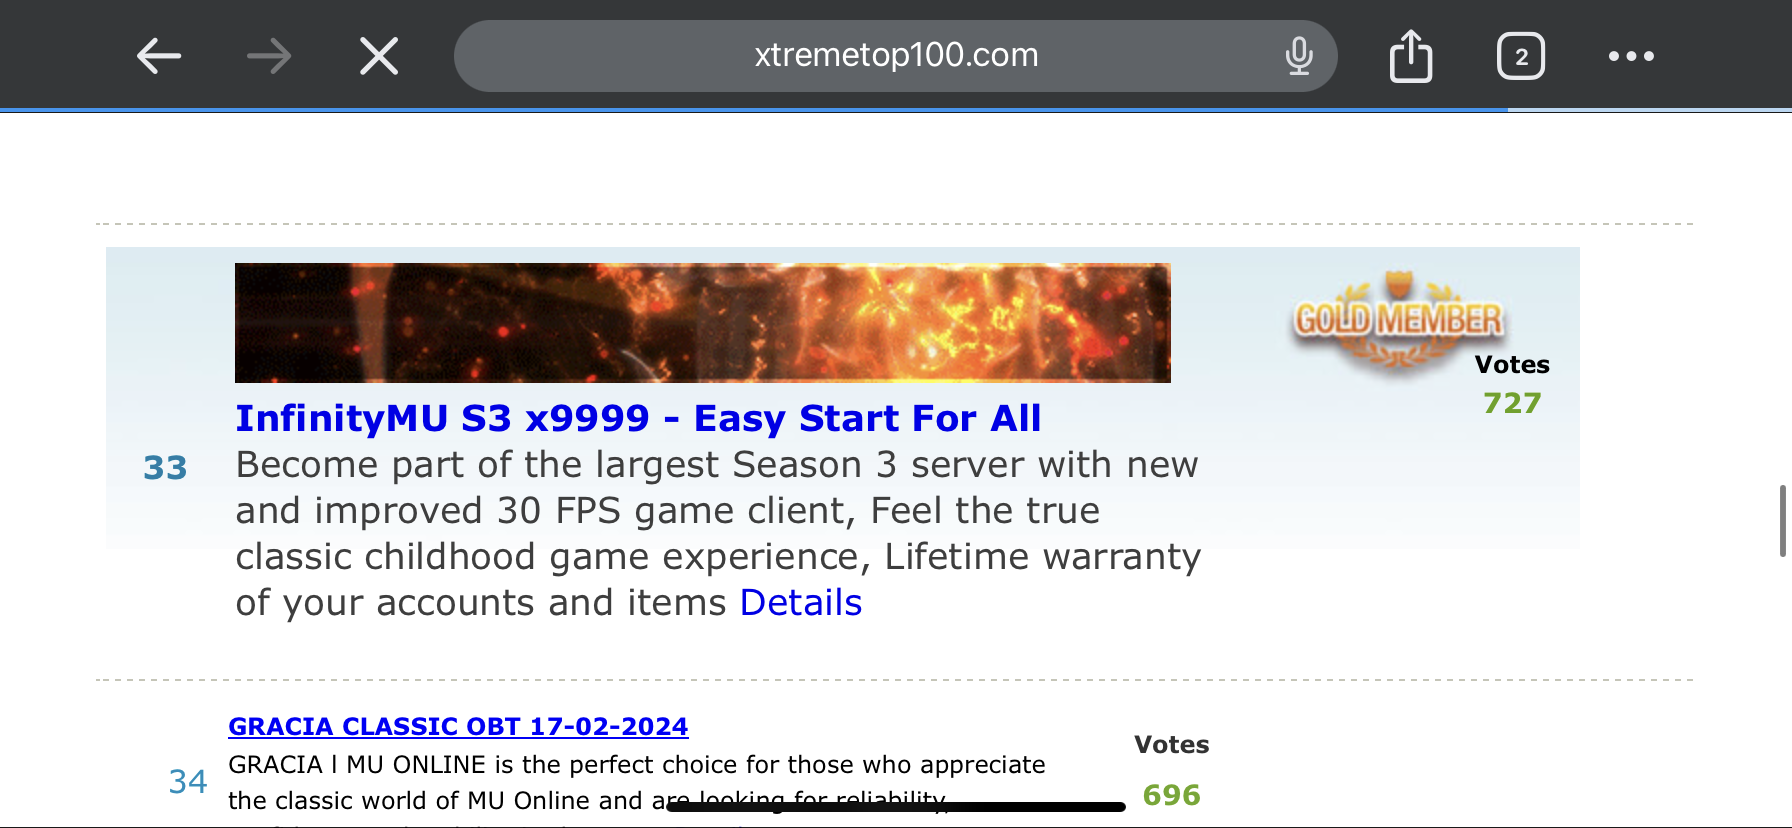The height and width of the screenshot is (828, 1792).
Task: Stop page loading with the X icon
Action: [379, 56]
